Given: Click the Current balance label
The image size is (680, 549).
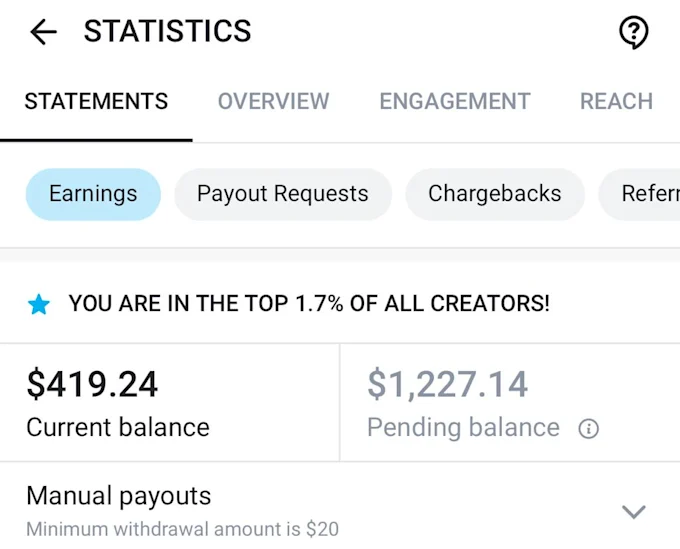Looking at the screenshot, I should click(118, 428).
